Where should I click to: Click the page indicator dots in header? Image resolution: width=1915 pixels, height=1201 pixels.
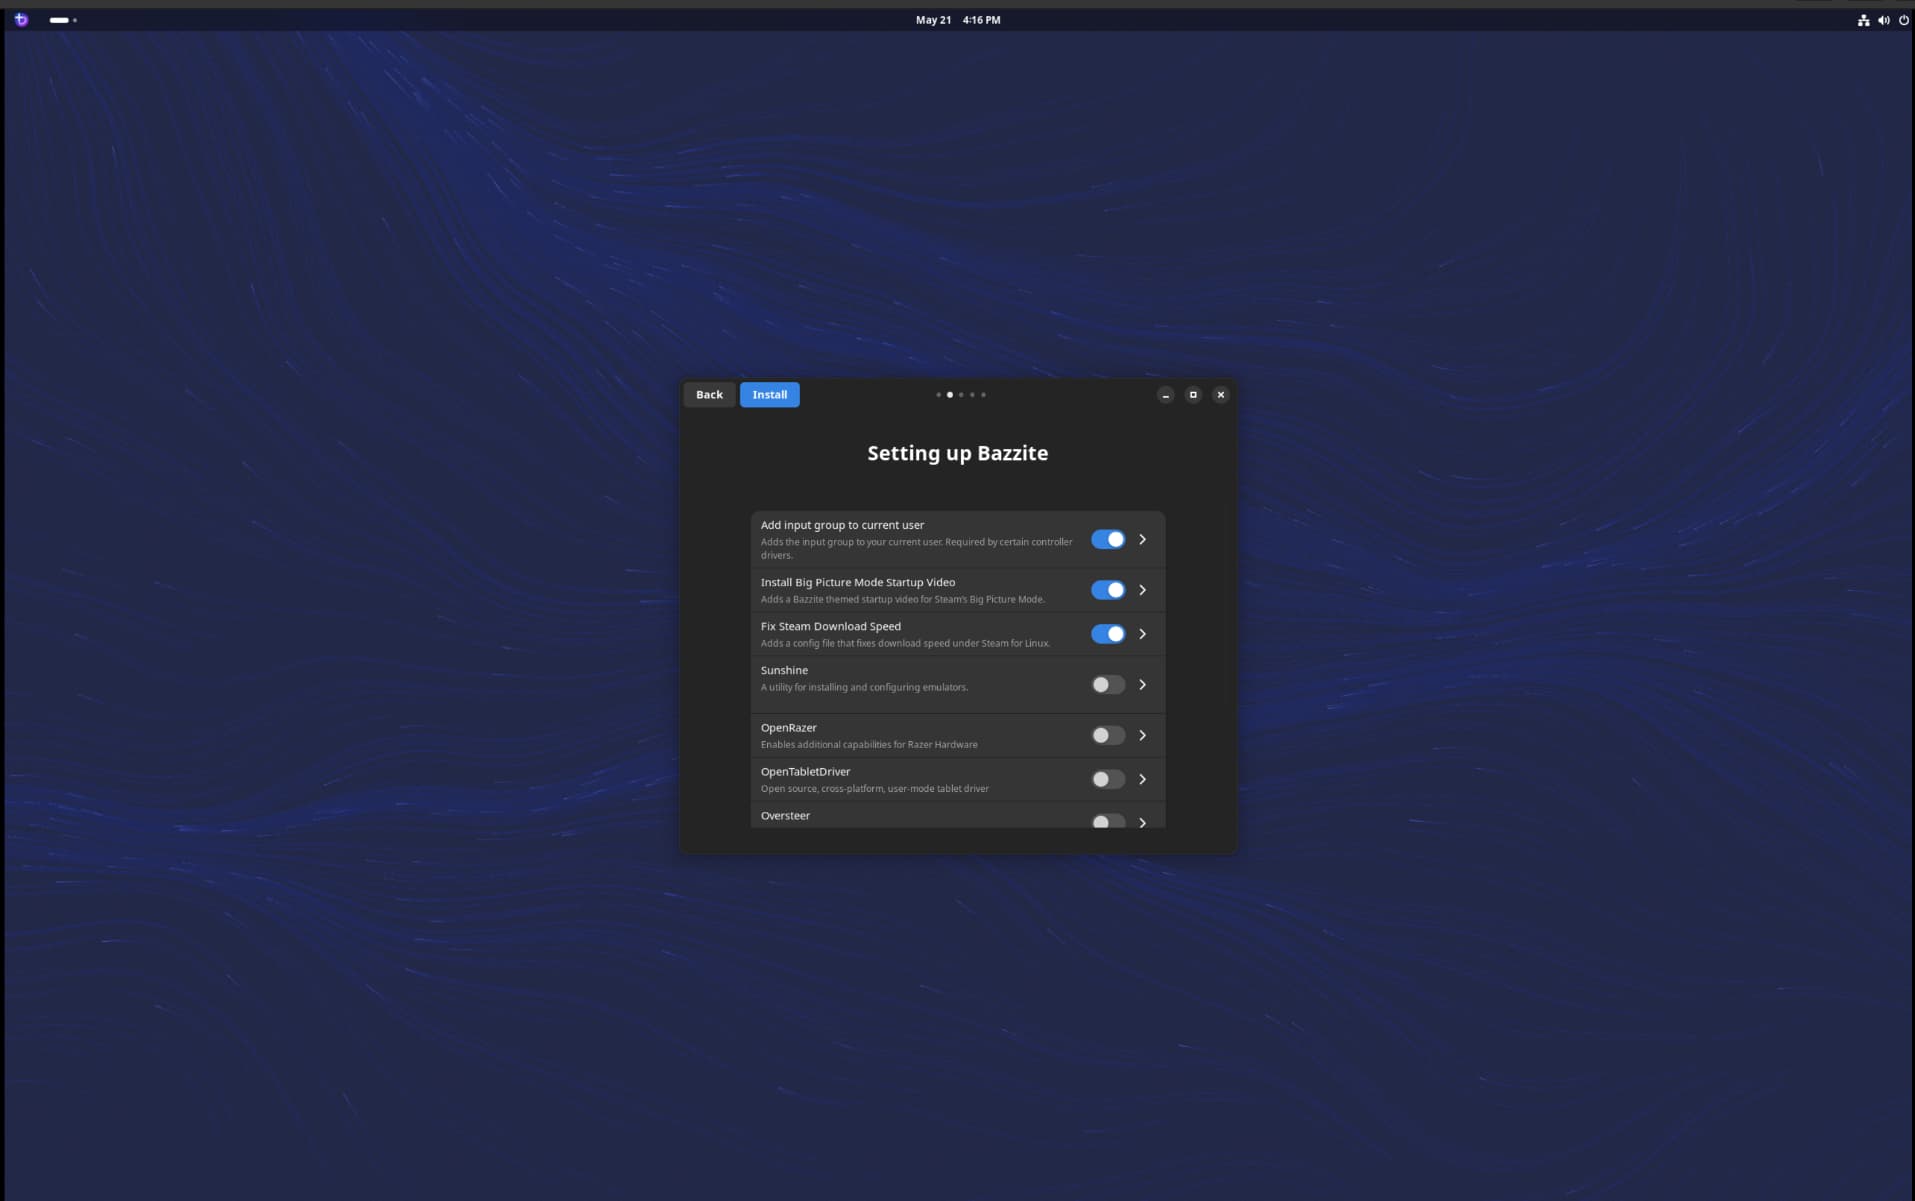960,395
